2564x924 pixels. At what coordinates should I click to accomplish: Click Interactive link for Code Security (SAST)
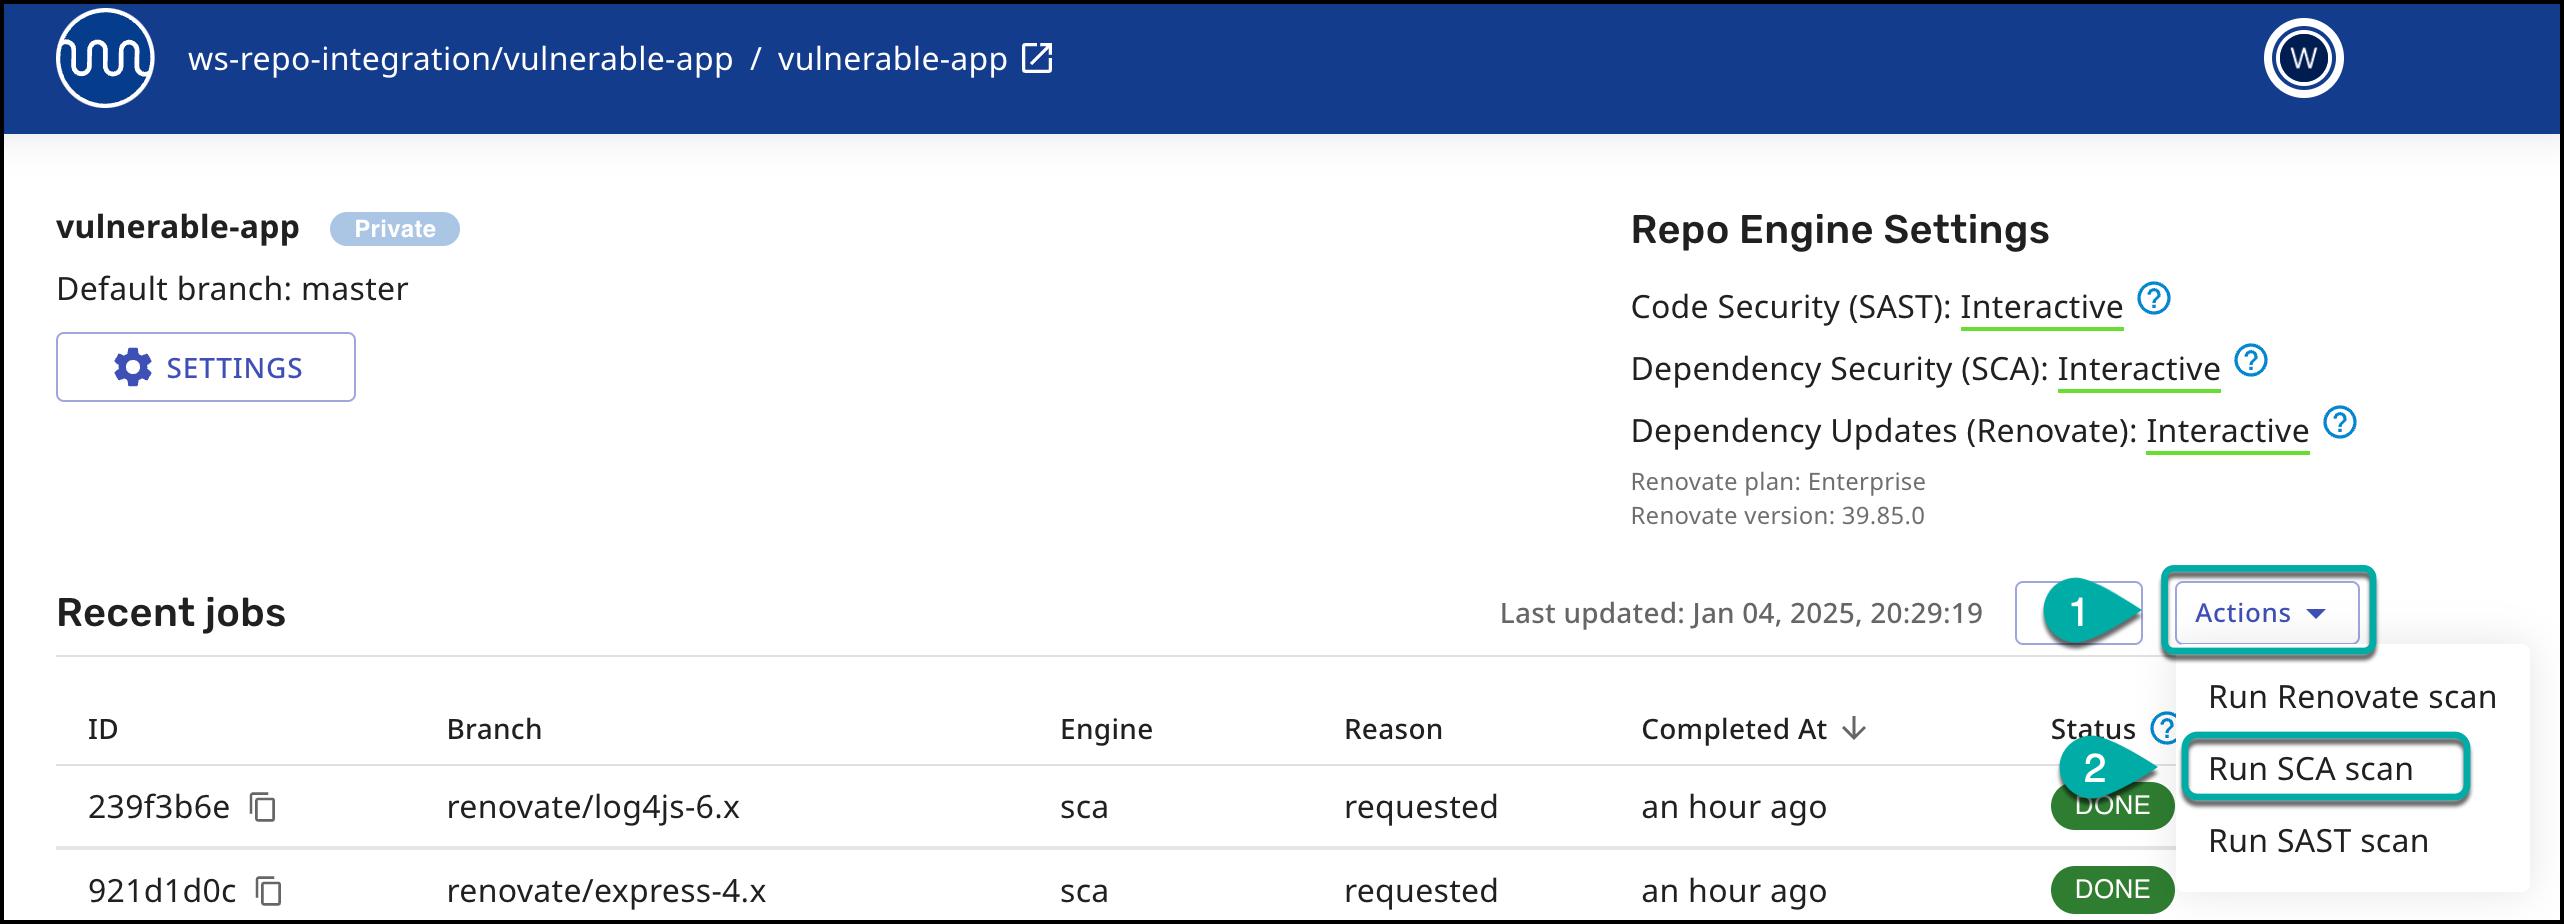[x=2040, y=307]
